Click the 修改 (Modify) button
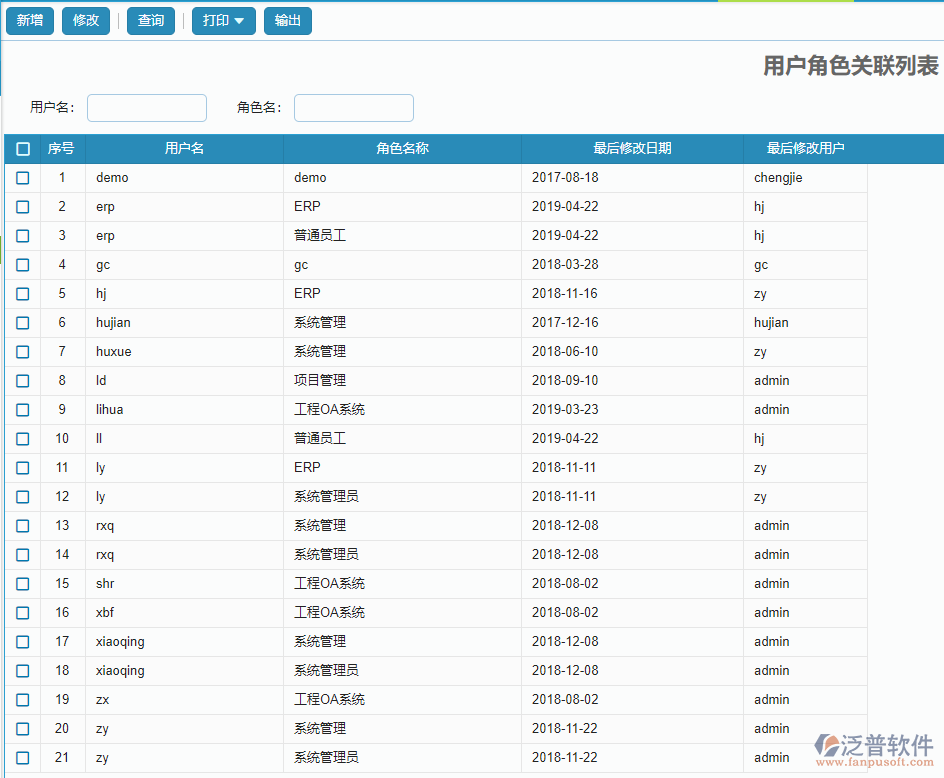The height and width of the screenshot is (778, 944). point(85,20)
